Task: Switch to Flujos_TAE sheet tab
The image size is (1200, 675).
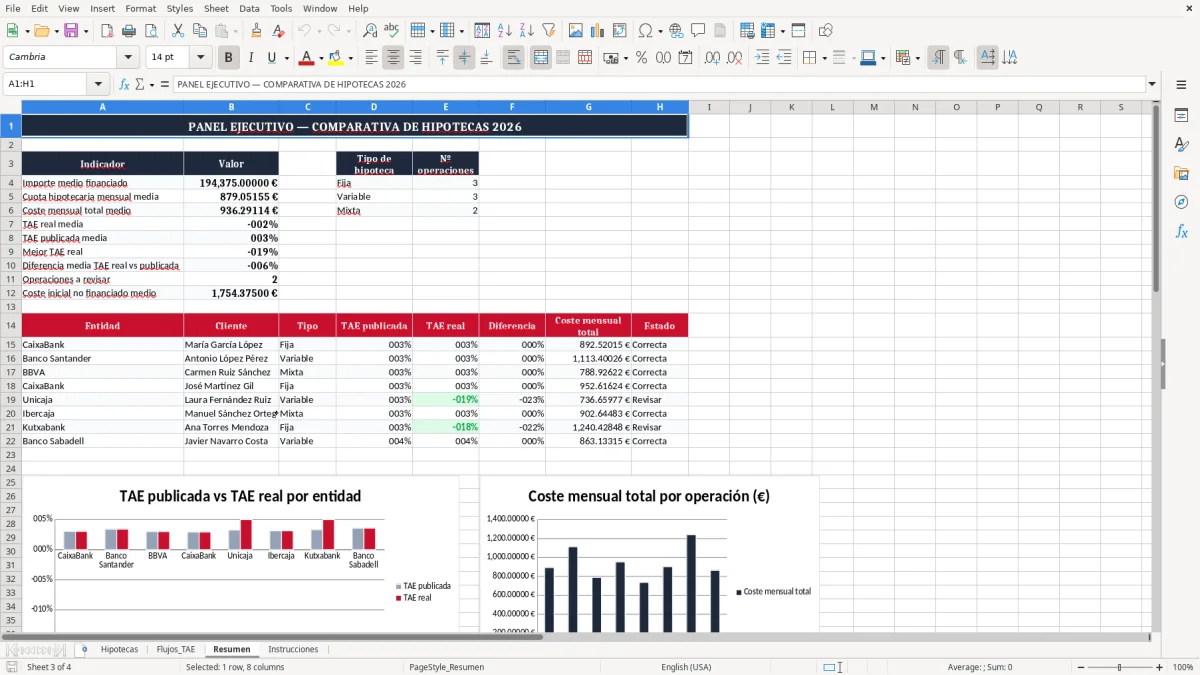Action: (176, 649)
